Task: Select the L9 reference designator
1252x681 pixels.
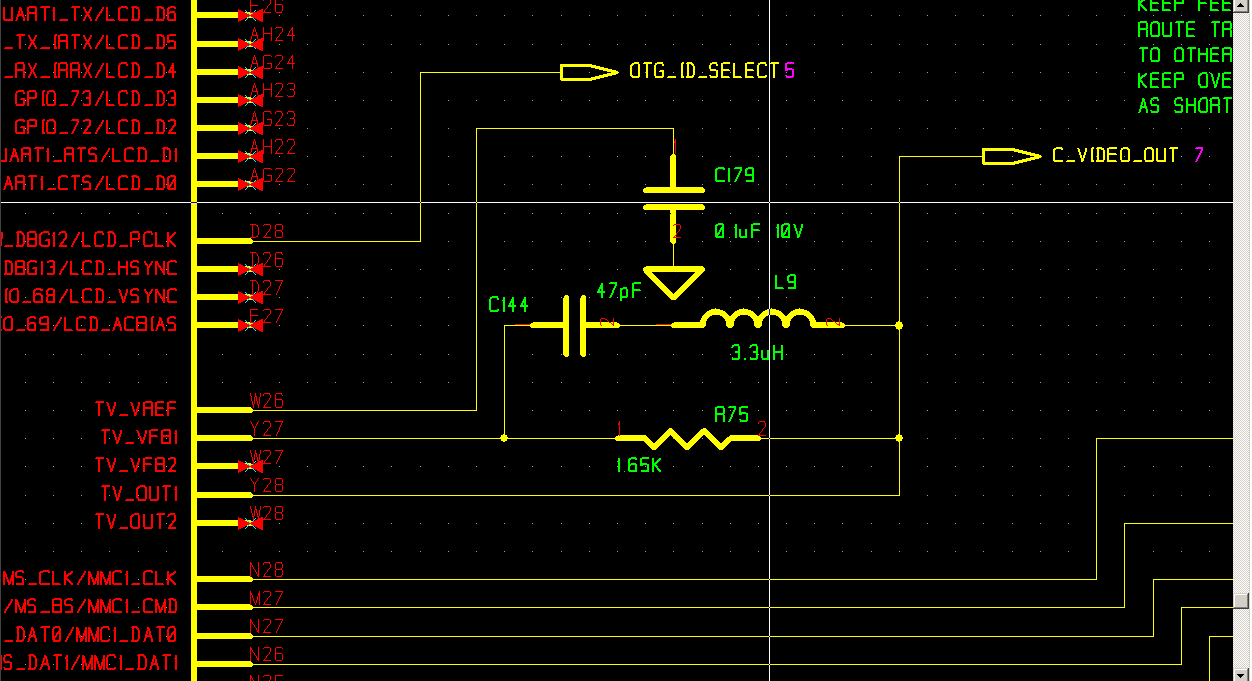Action: (x=785, y=283)
